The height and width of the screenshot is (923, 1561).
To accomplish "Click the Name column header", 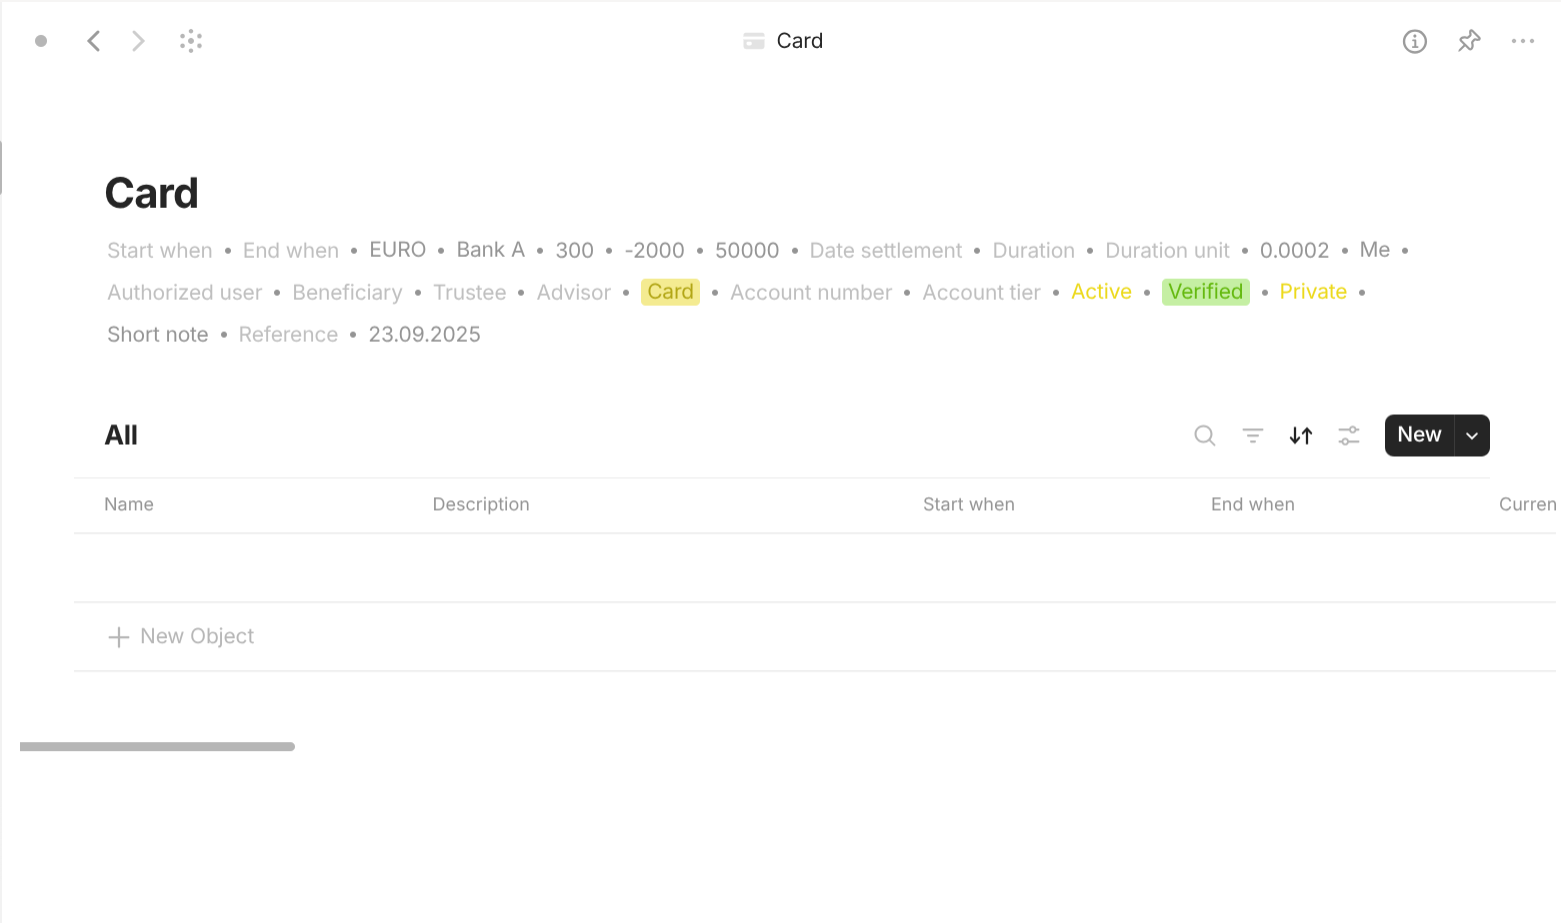I will 129,504.
